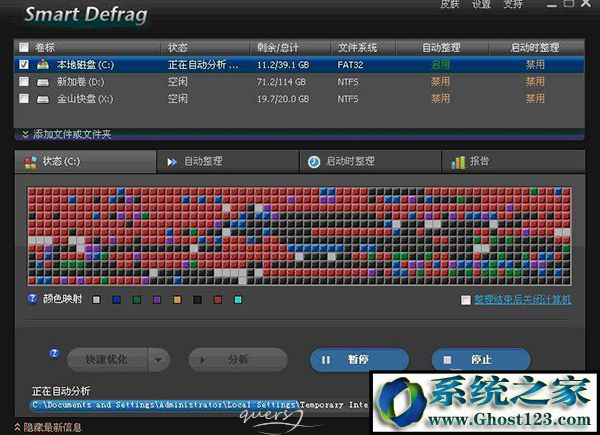Open 设置 menu in title bar

(481, 4)
